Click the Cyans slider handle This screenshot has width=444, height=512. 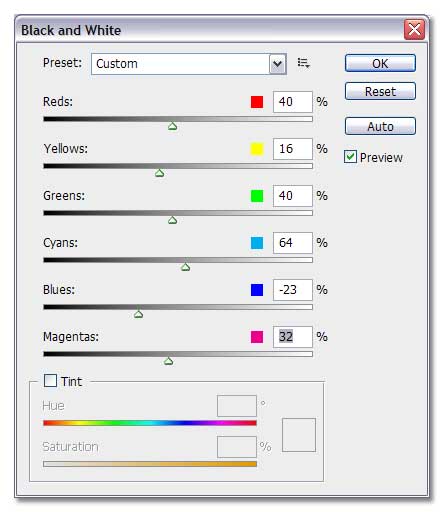pos(185,267)
